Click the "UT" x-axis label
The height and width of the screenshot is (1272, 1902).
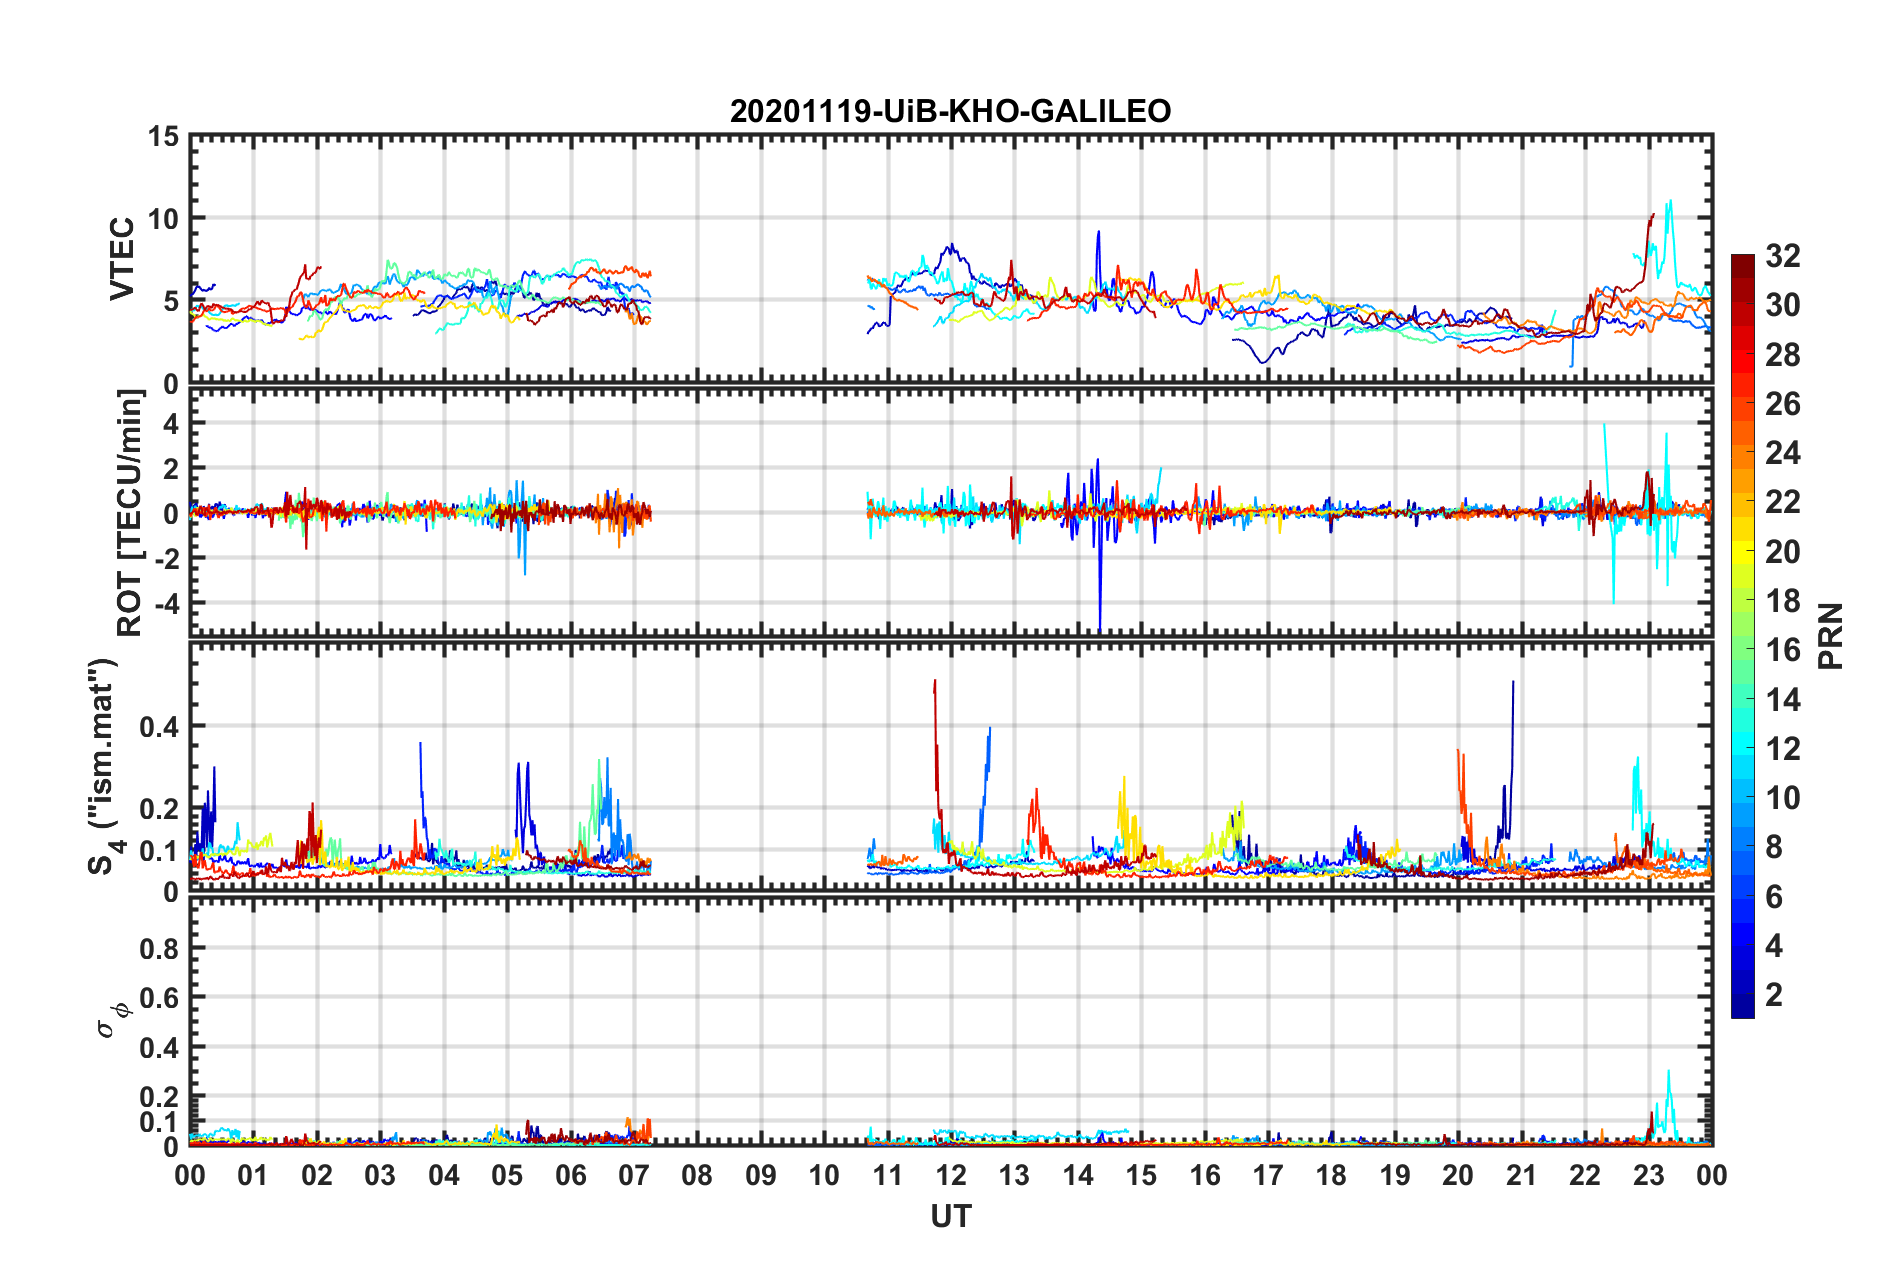pos(951,1216)
